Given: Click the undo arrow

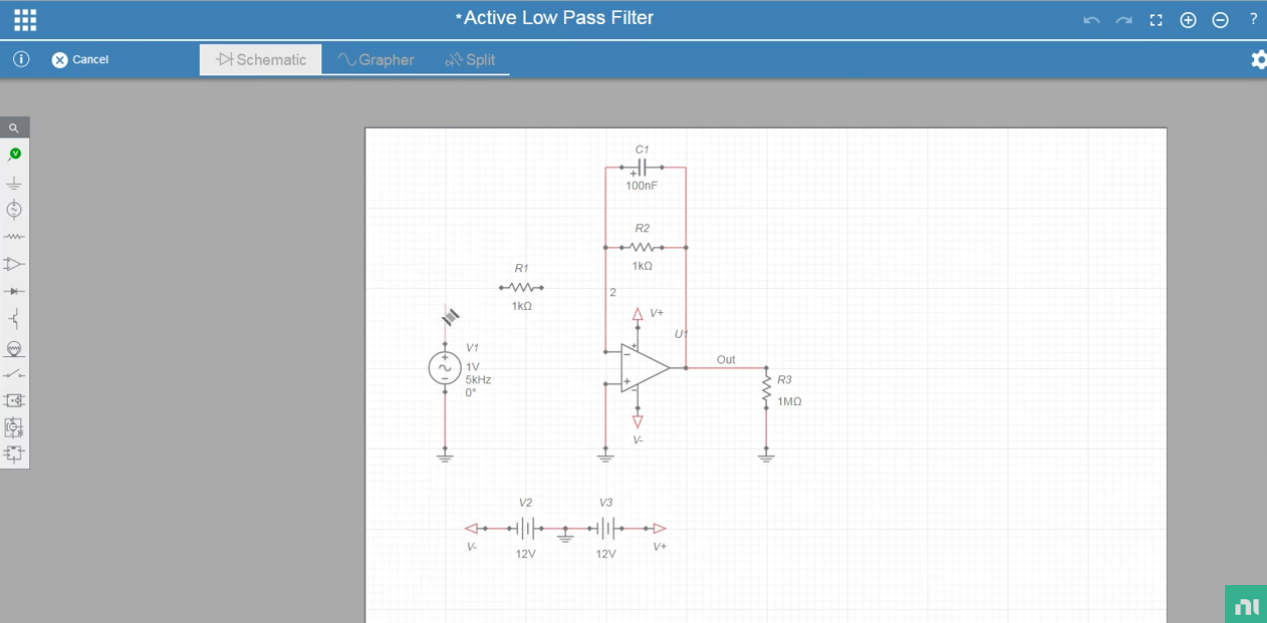Looking at the screenshot, I should pyautogui.click(x=1092, y=20).
